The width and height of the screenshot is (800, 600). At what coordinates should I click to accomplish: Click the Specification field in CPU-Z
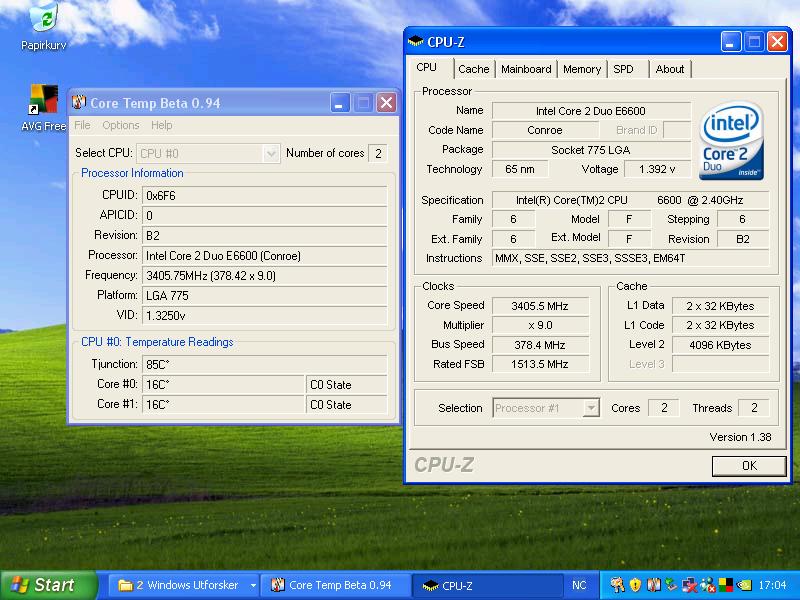631,201
